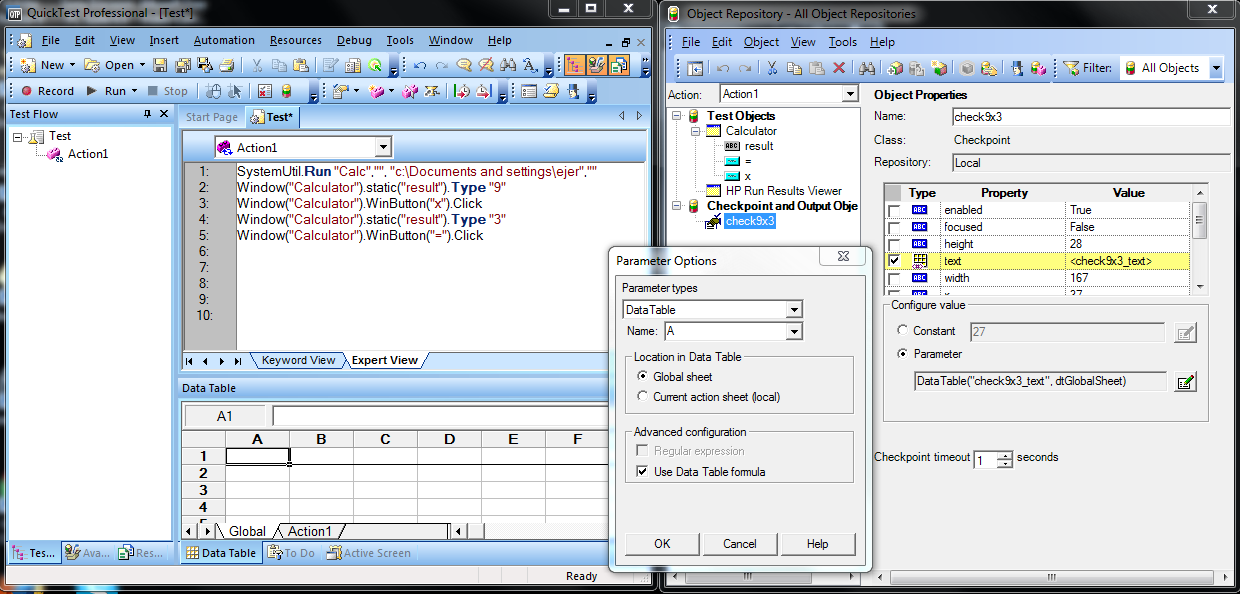The height and width of the screenshot is (594, 1240).
Task: Click the object Name field check9x3
Action: click(1090, 116)
